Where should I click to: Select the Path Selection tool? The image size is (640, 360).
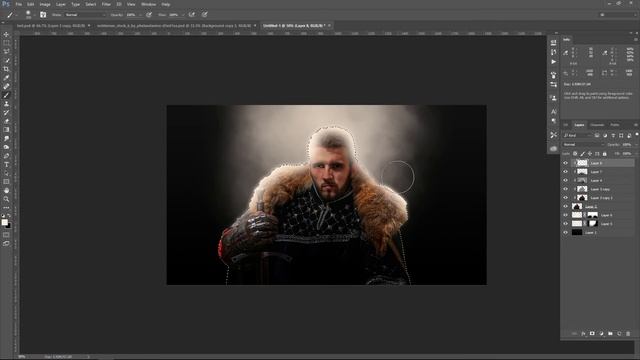6,173
